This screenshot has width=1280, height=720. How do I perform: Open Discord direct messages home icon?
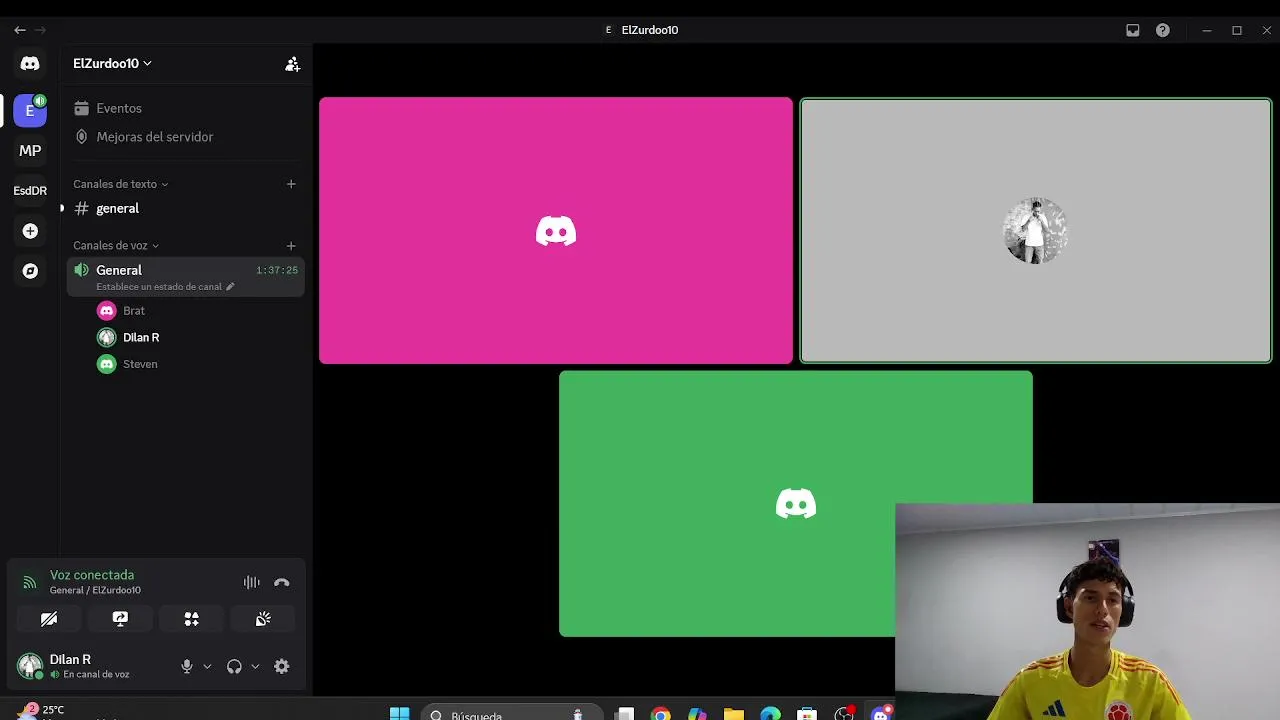[x=30, y=63]
